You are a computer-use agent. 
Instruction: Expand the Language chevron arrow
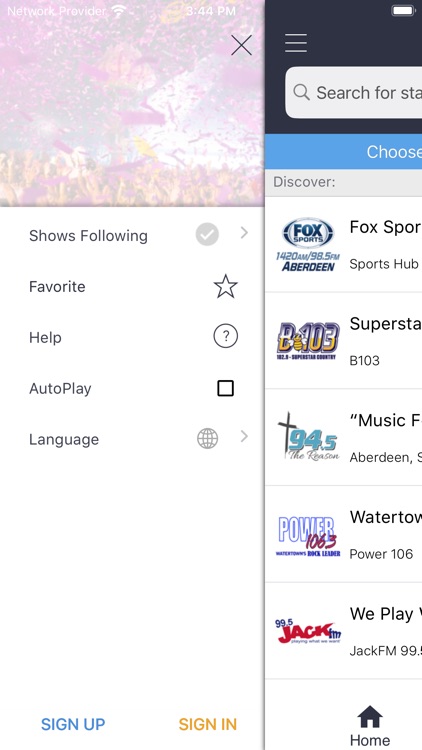(244, 436)
